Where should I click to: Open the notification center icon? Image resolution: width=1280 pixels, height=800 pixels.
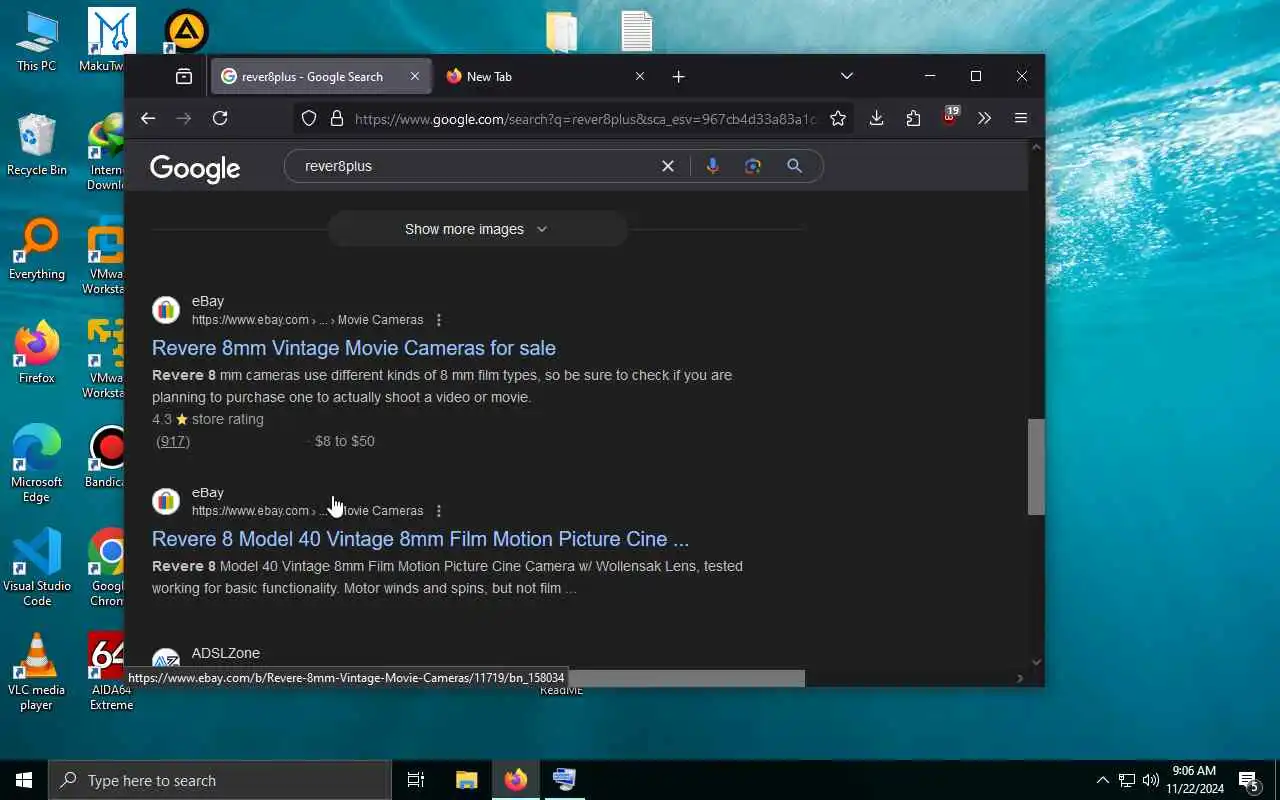(x=1248, y=780)
